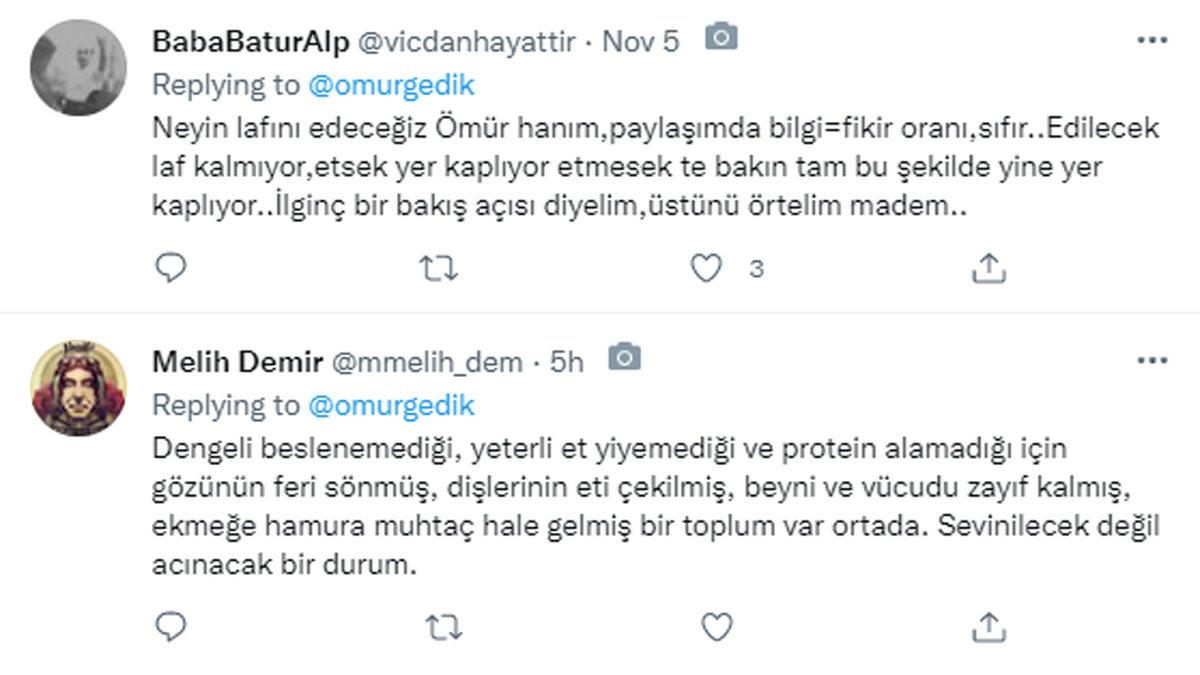Click the 3 likes count
The width and height of the screenshot is (1200, 675).
[756, 267]
